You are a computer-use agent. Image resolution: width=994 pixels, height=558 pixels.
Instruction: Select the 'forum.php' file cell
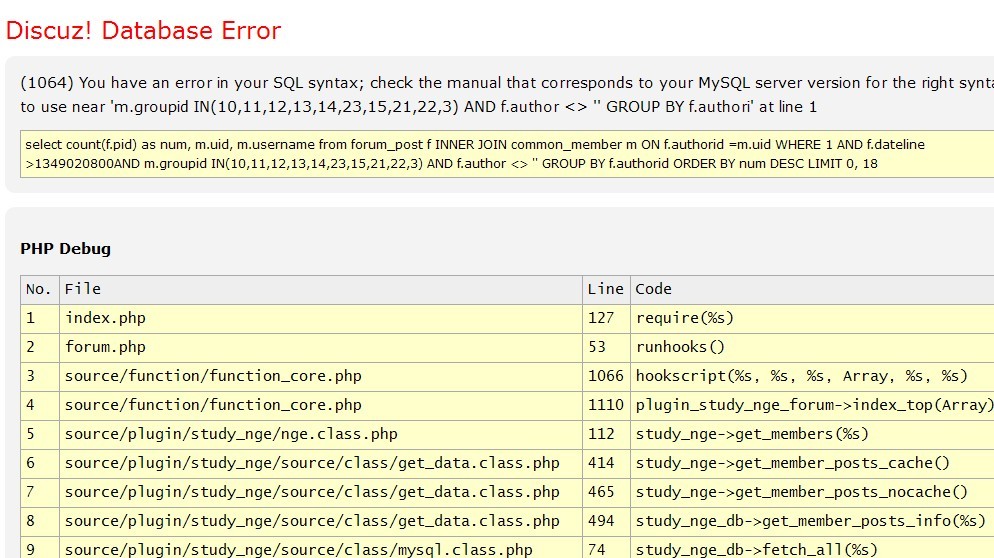(x=321, y=348)
